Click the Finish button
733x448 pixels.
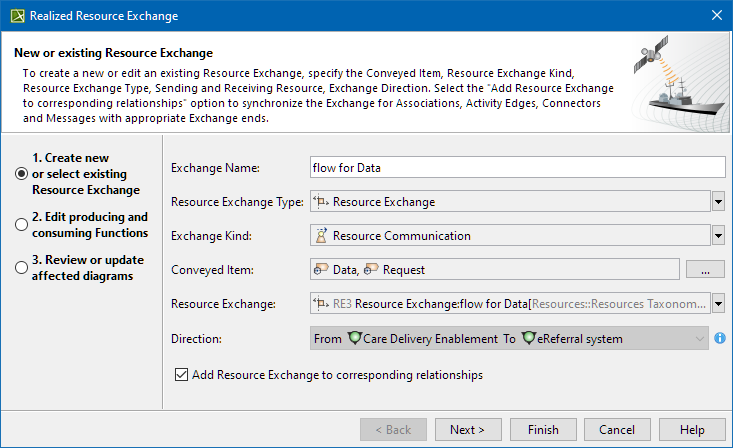pyautogui.click(x=543, y=430)
